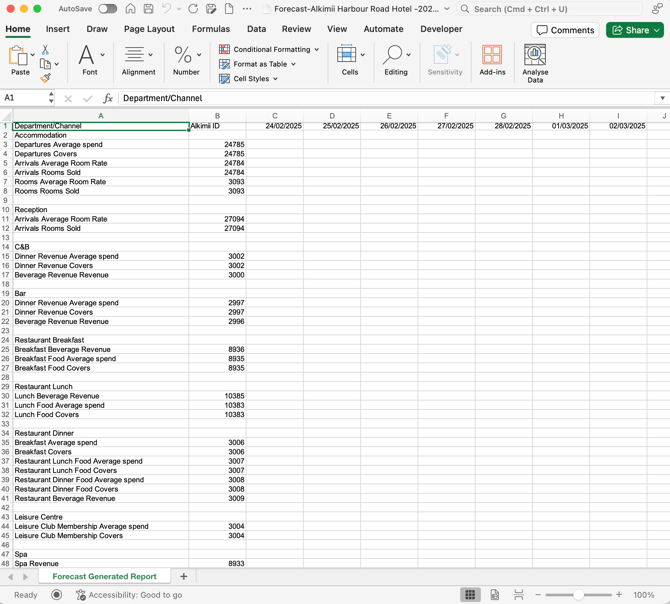Click the Home icon in title bar
The image size is (670, 604).
130,9
